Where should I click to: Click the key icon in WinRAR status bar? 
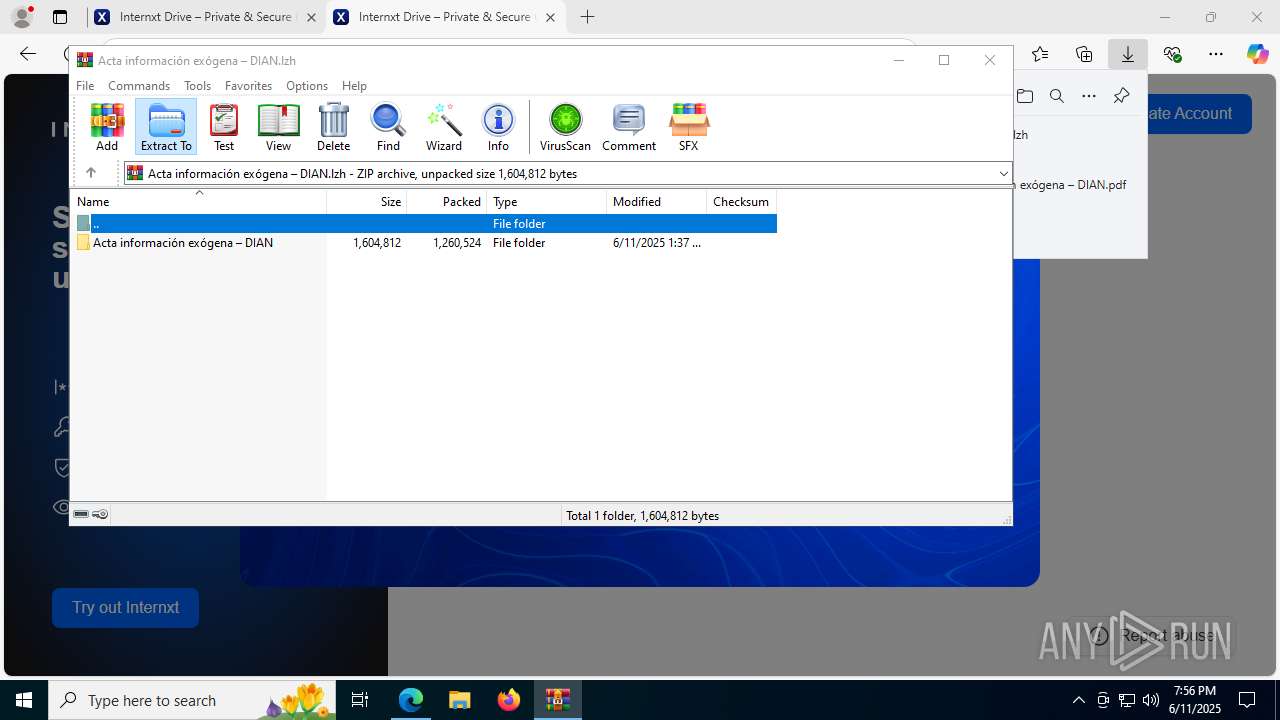coord(100,514)
